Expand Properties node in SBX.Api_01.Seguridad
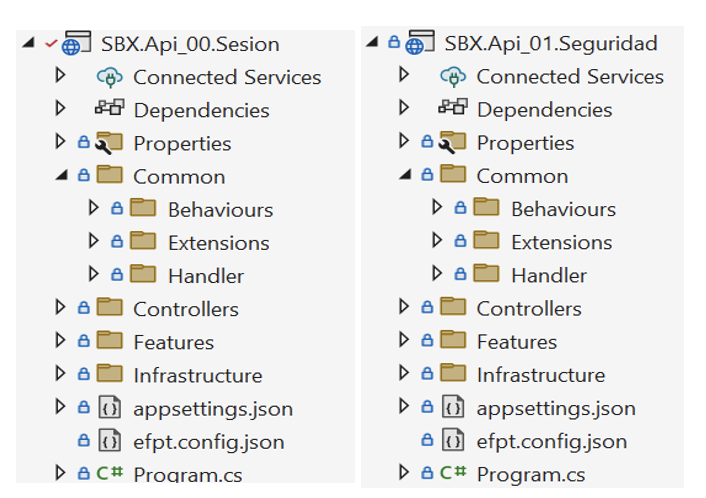Screen dimensions: 706x498 (x=404, y=141)
